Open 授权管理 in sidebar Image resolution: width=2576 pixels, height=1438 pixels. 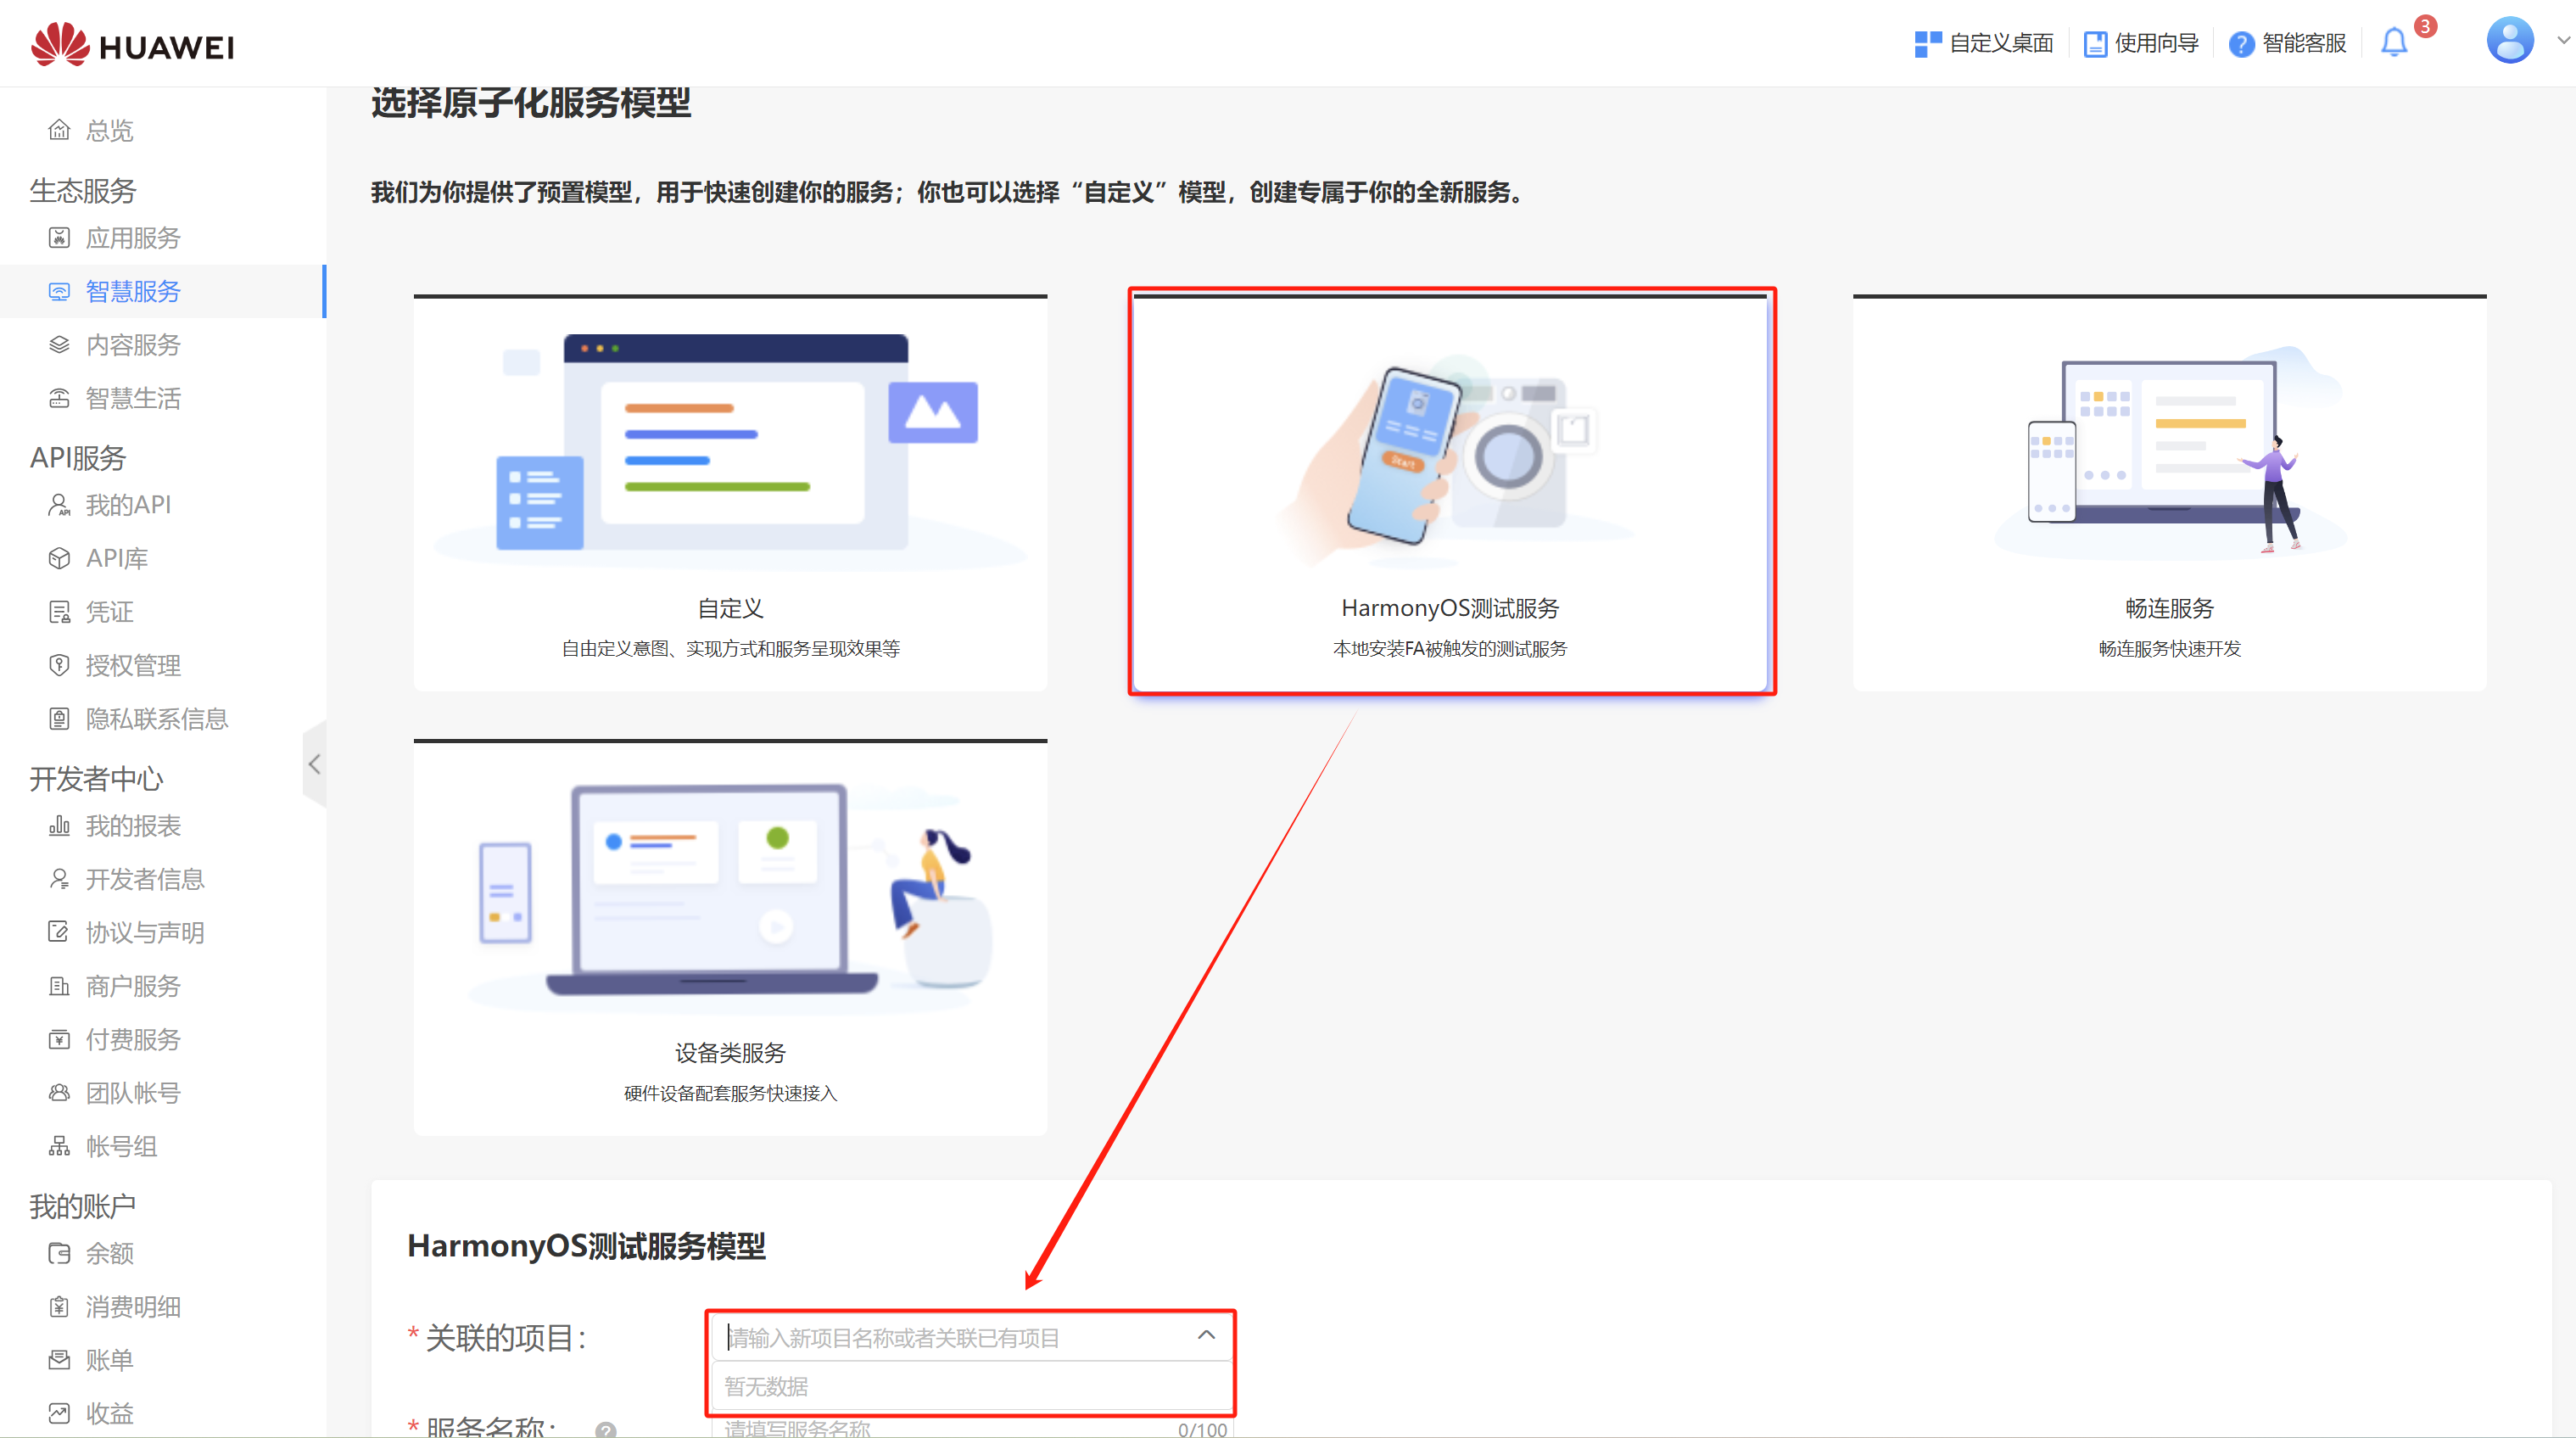133,665
